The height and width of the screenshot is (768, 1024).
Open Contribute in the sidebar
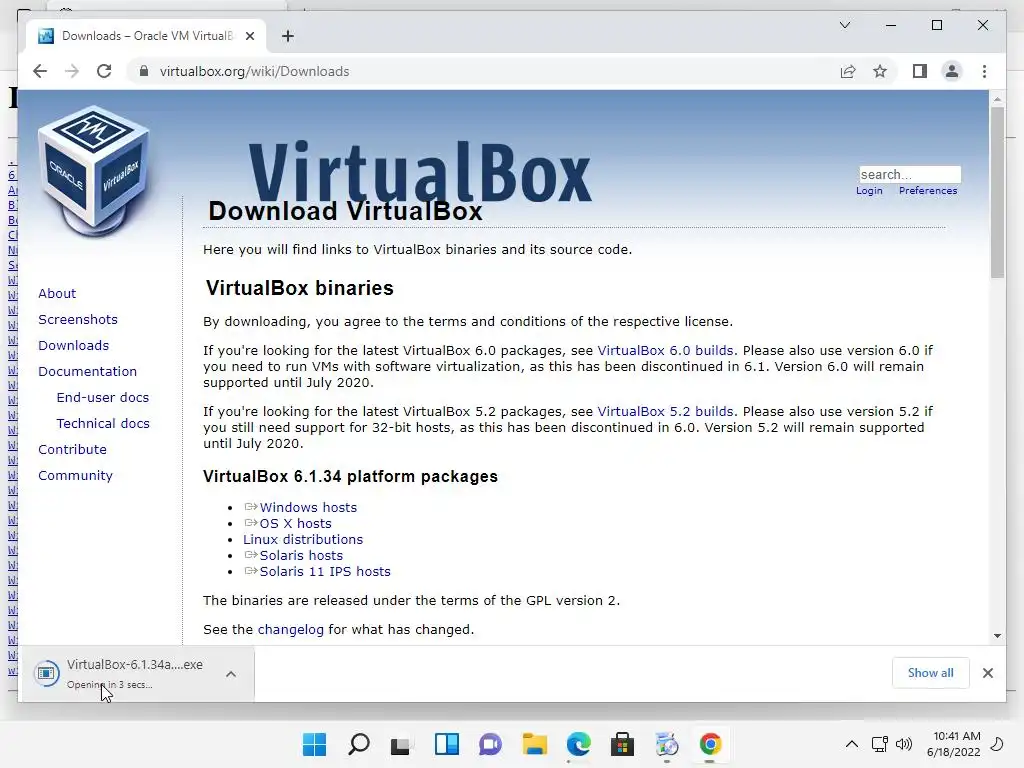tap(72, 450)
